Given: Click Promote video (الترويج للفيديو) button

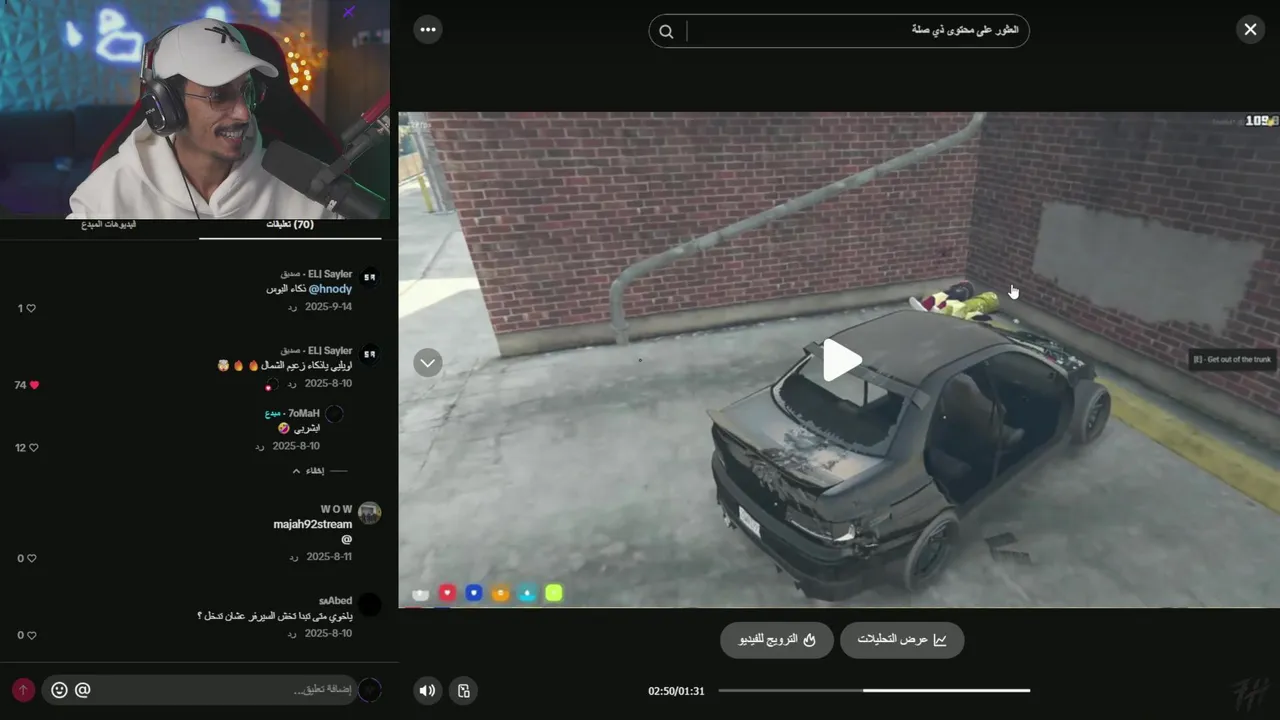Looking at the screenshot, I should [x=777, y=640].
